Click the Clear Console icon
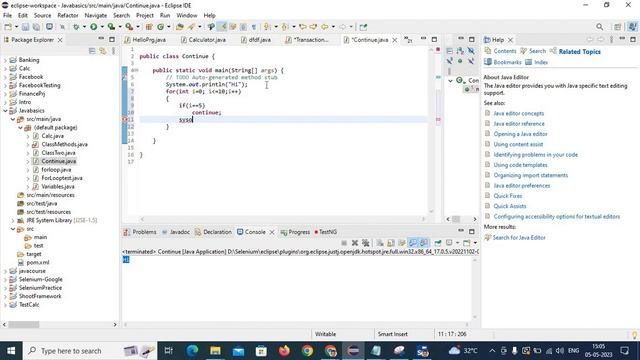This screenshot has width=640, height=360. 380,243
